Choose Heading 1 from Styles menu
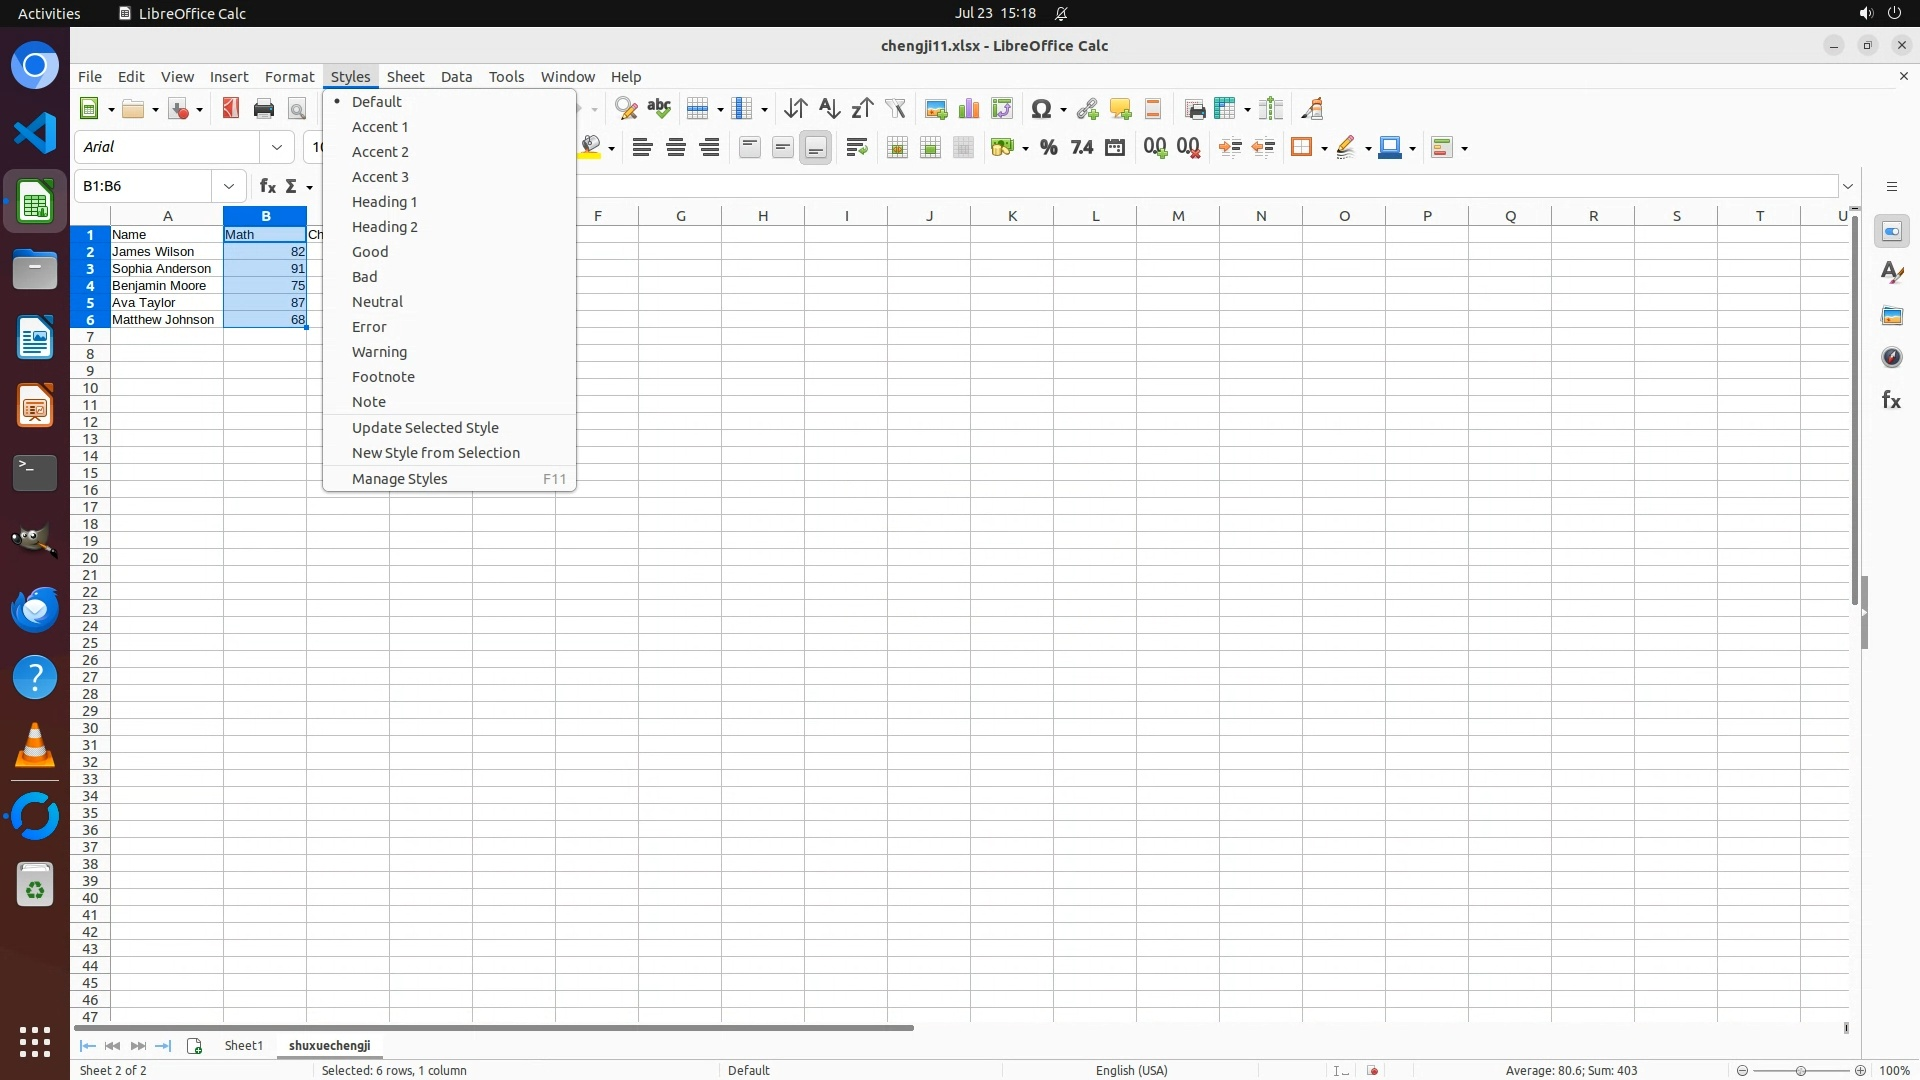The image size is (1920, 1080). (385, 202)
